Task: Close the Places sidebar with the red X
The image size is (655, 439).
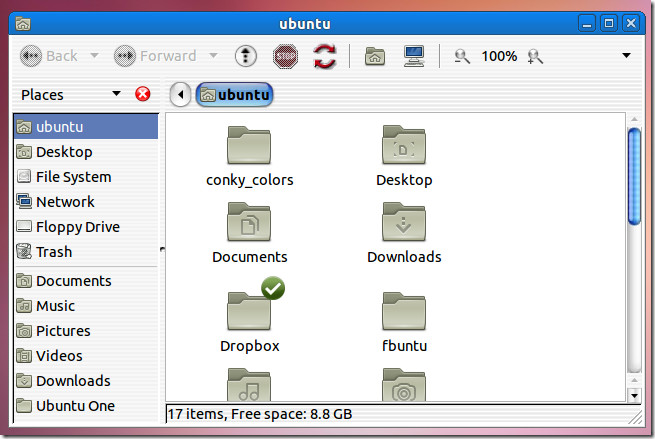Action: click(x=143, y=94)
